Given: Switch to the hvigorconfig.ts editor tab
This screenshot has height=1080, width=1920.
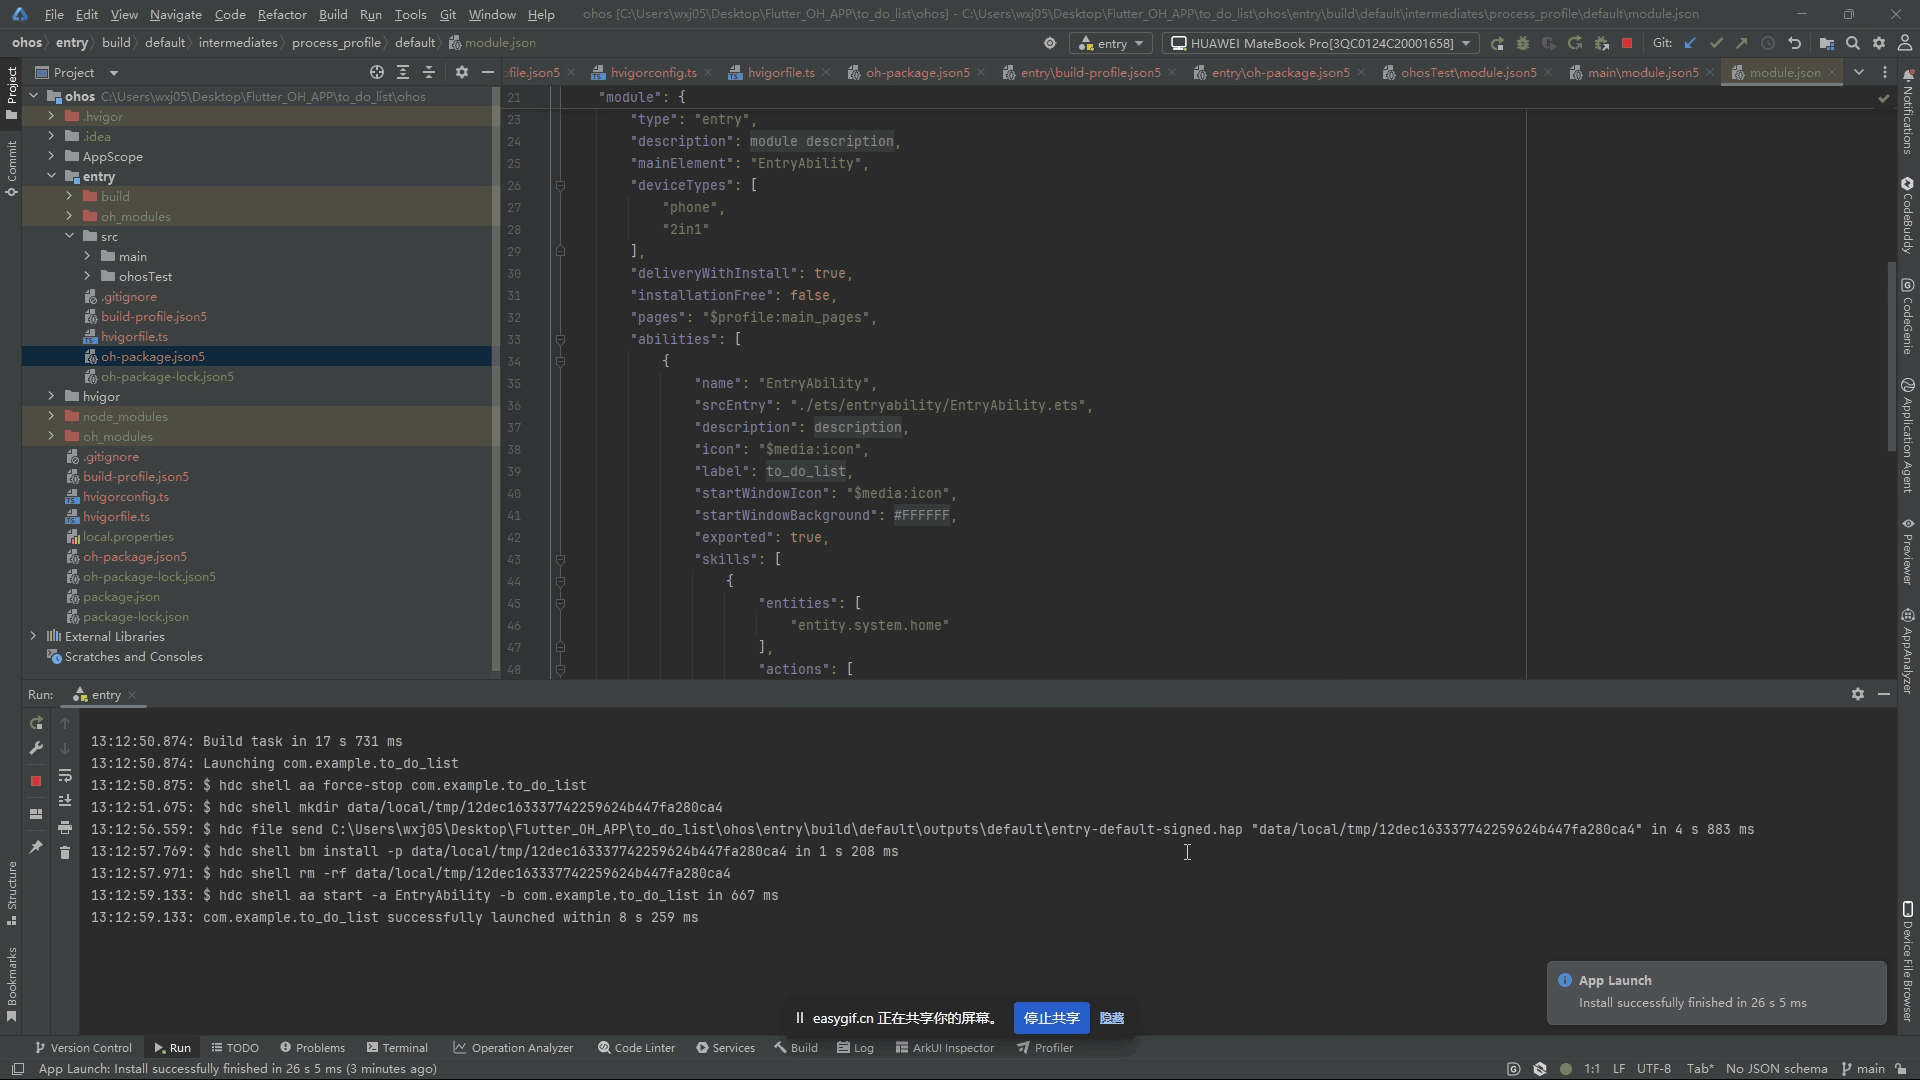Looking at the screenshot, I should pos(652,72).
